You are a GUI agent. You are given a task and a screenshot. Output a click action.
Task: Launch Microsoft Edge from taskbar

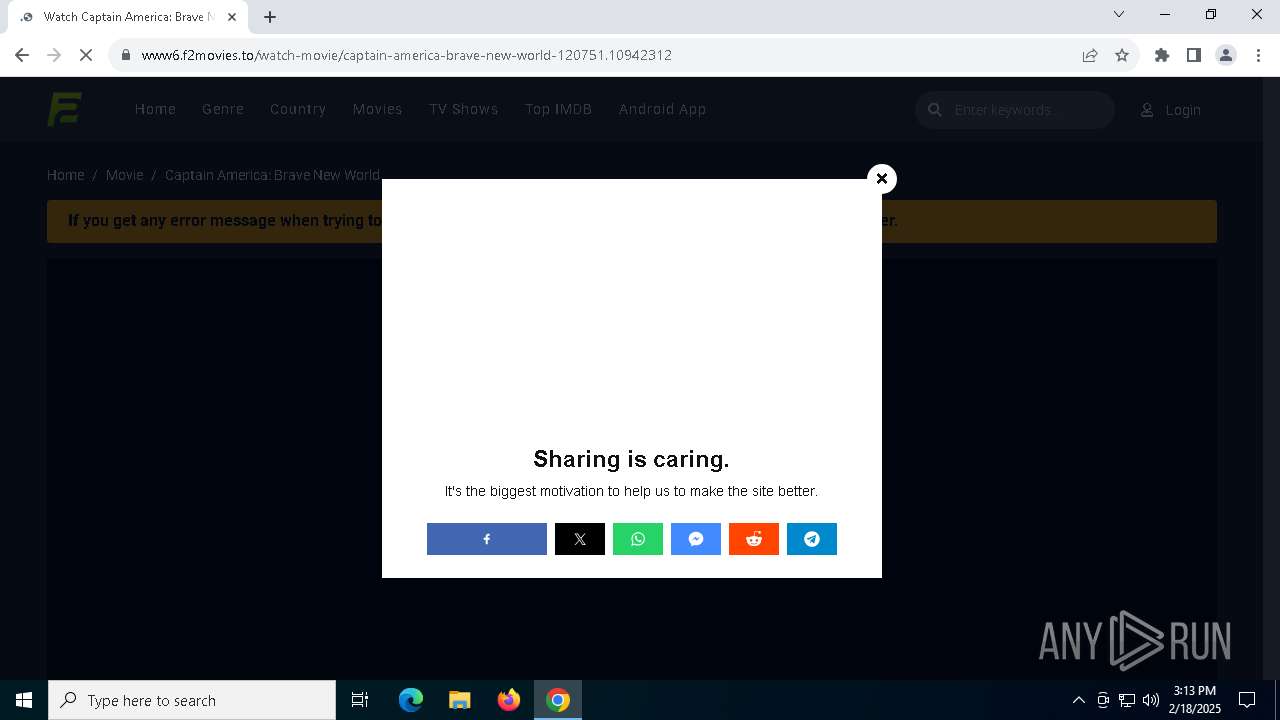411,700
